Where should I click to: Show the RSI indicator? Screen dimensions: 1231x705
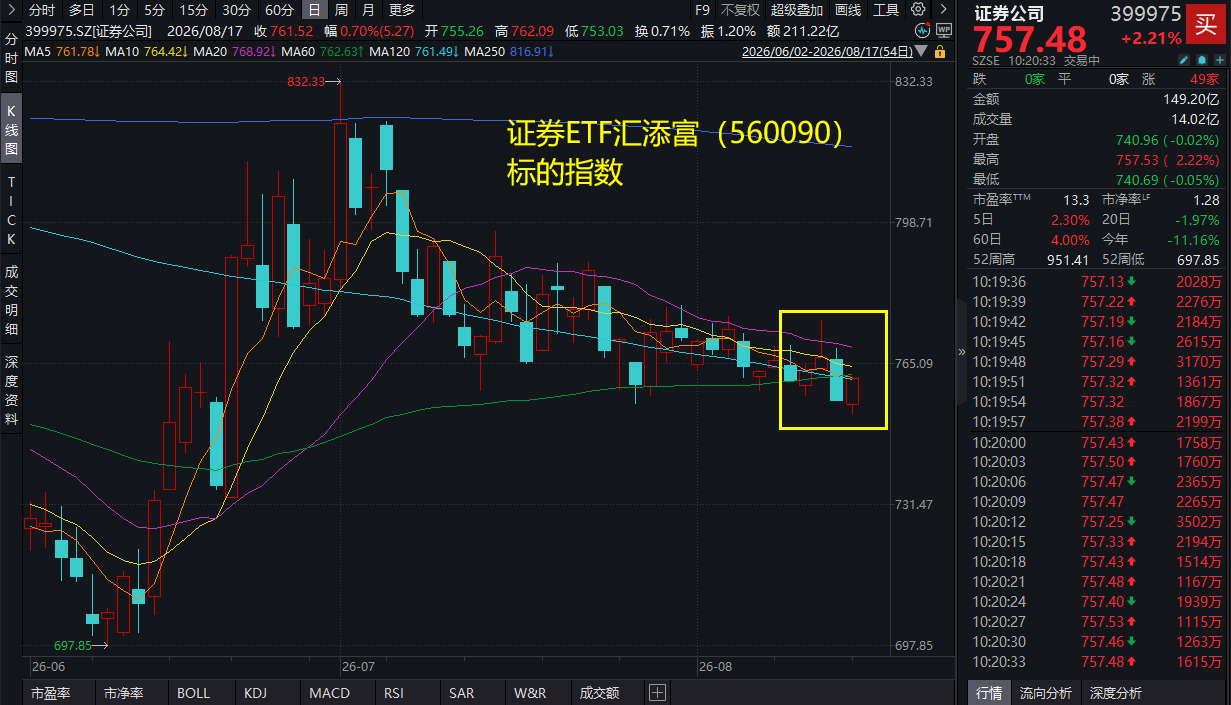coord(395,692)
